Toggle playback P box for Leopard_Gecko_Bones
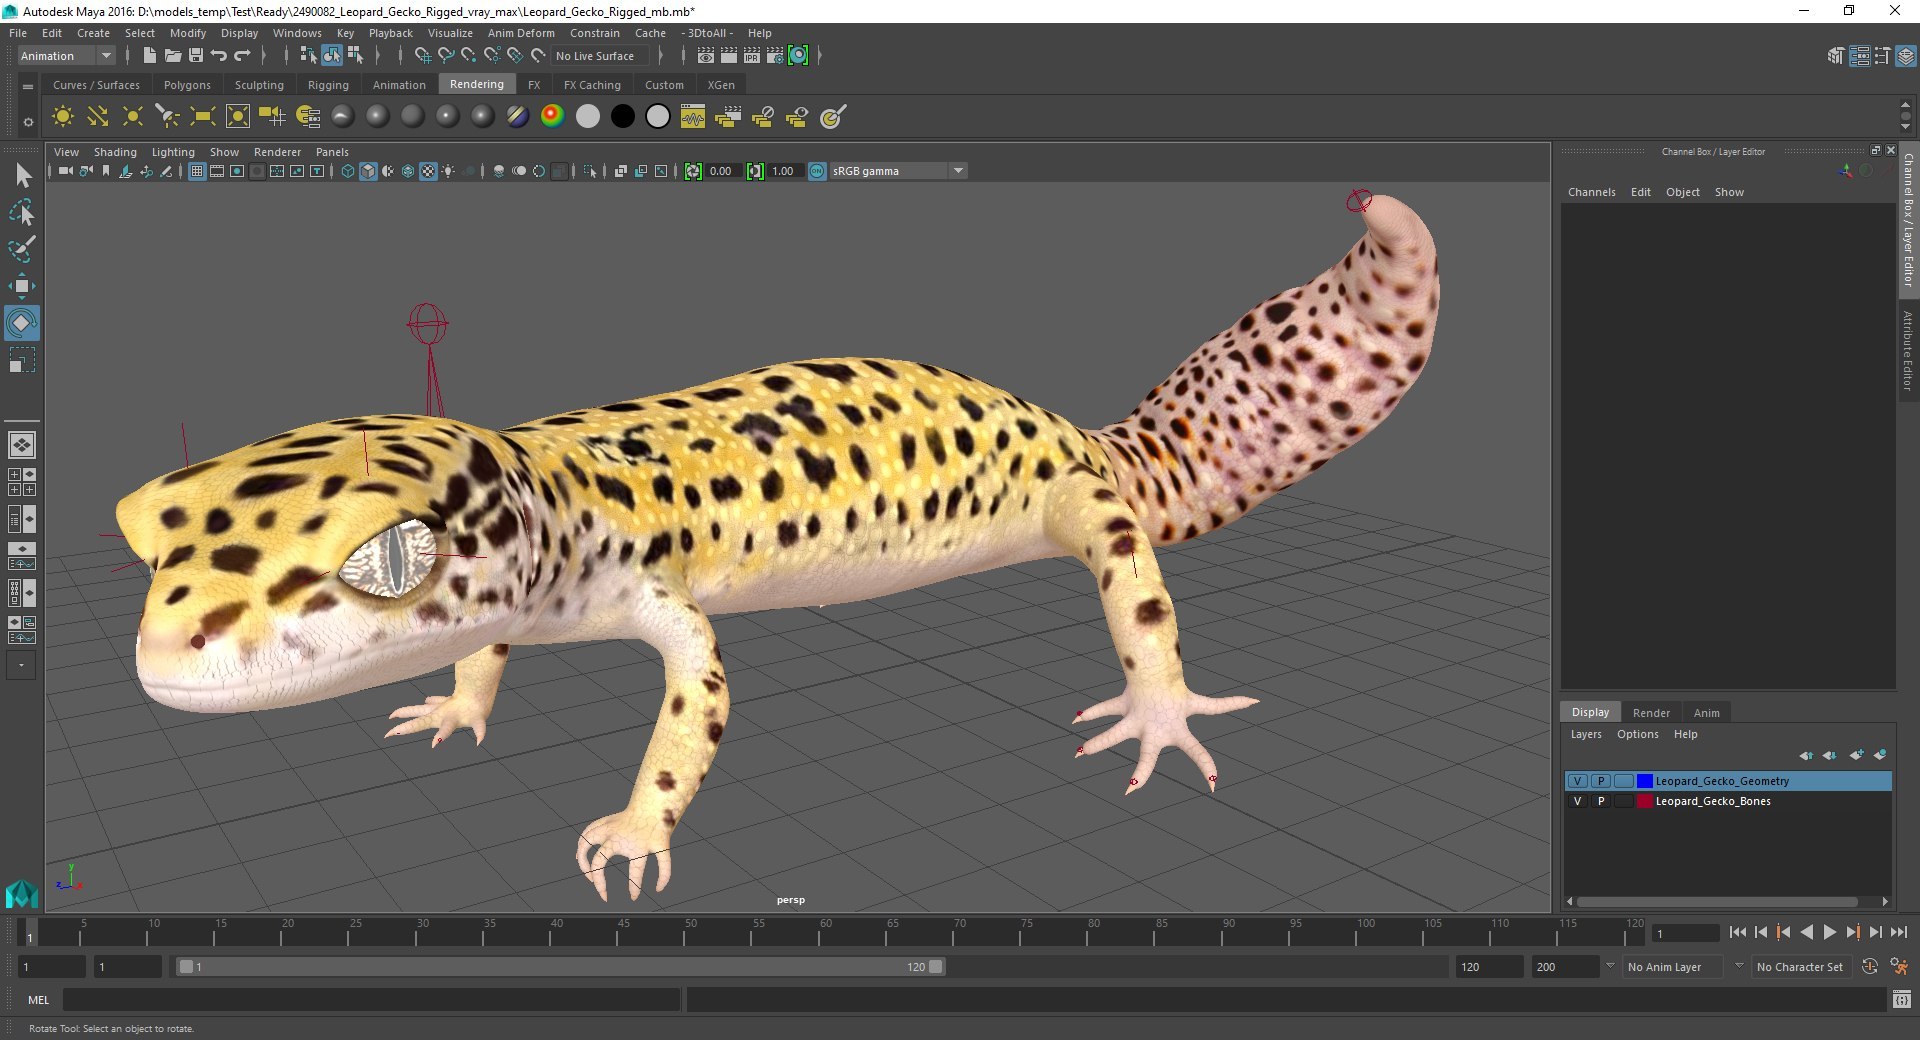The image size is (1920, 1040). coord(1601,801)
